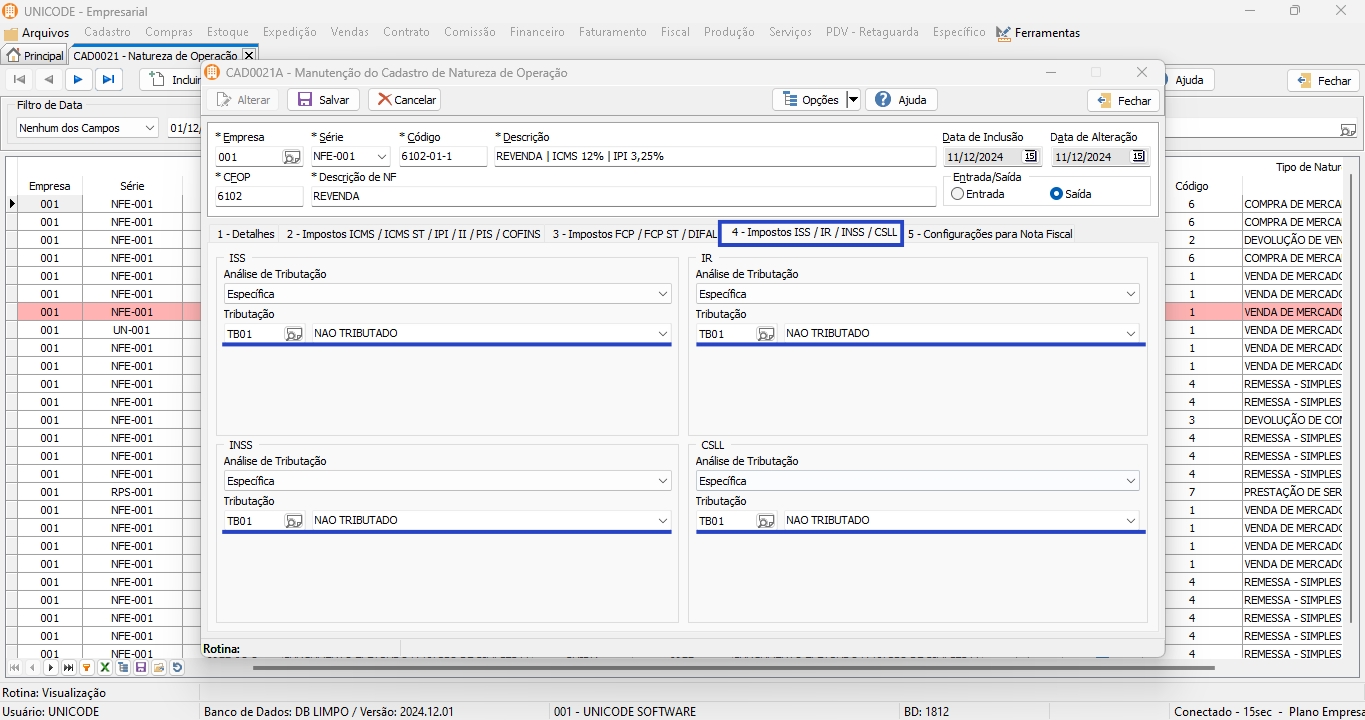
Task: Click the Fechar button in the dialog
Action: [x=1123, y=100]
